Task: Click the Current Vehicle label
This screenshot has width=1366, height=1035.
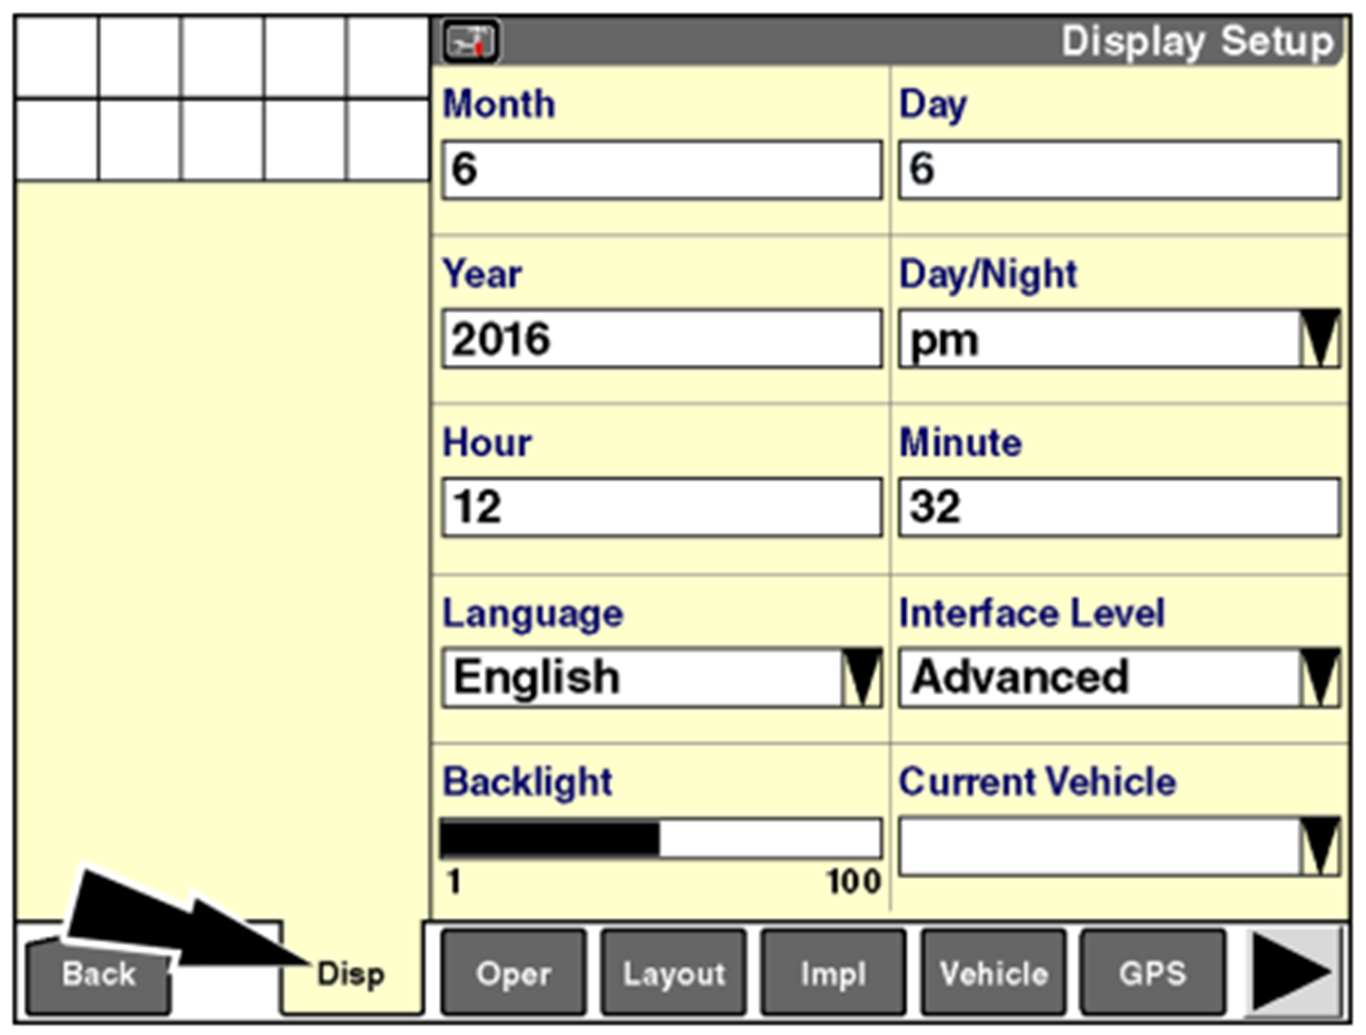Action: point(1037,781)
